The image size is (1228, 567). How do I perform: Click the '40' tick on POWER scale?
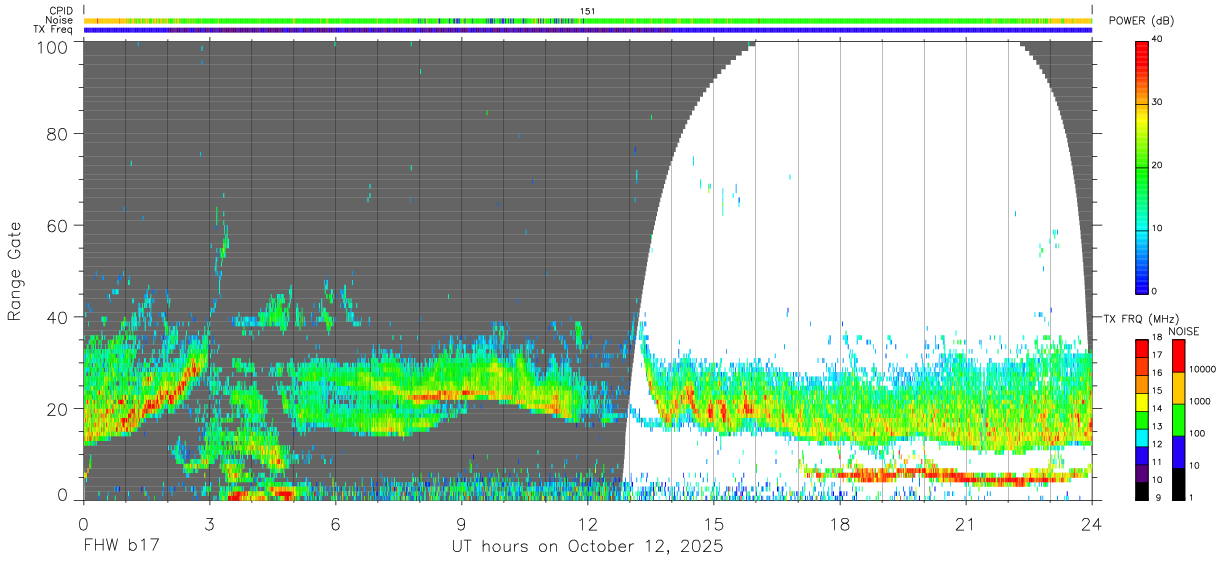pyautogui.click(x=1158, y=41)
